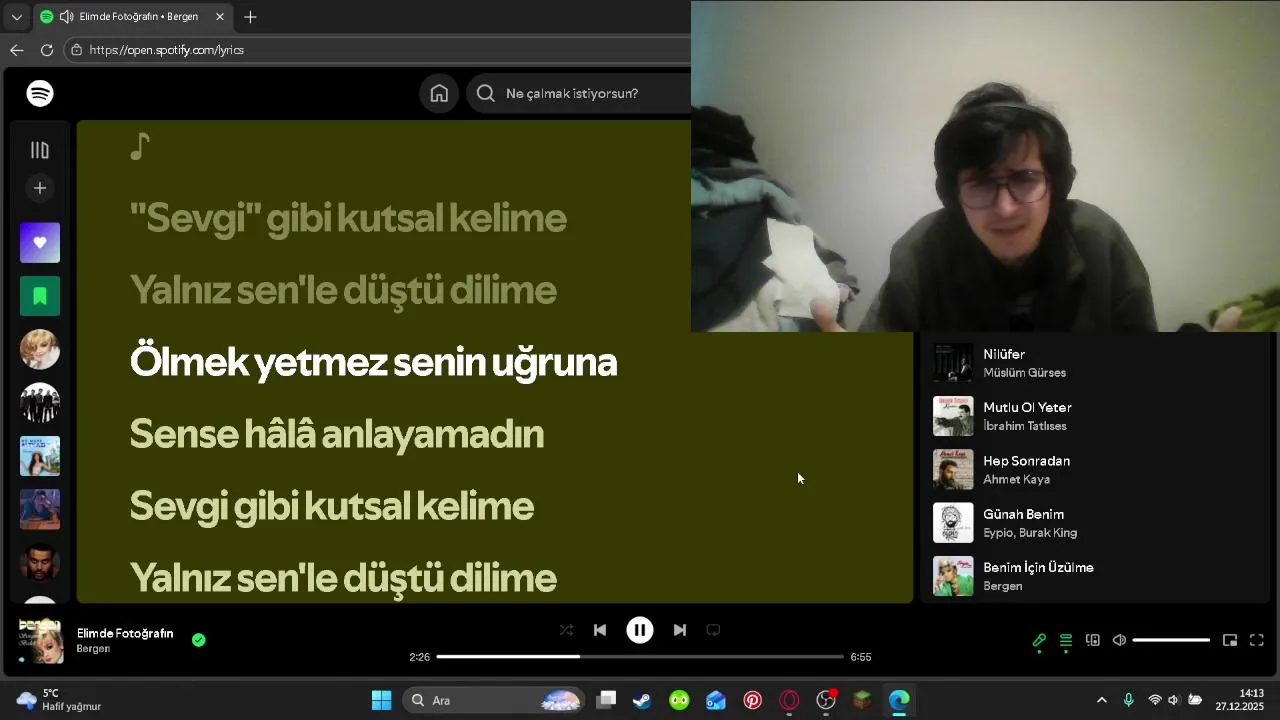
Task: Create a new playlist with plus icon
Action: (x=40, y=188)
